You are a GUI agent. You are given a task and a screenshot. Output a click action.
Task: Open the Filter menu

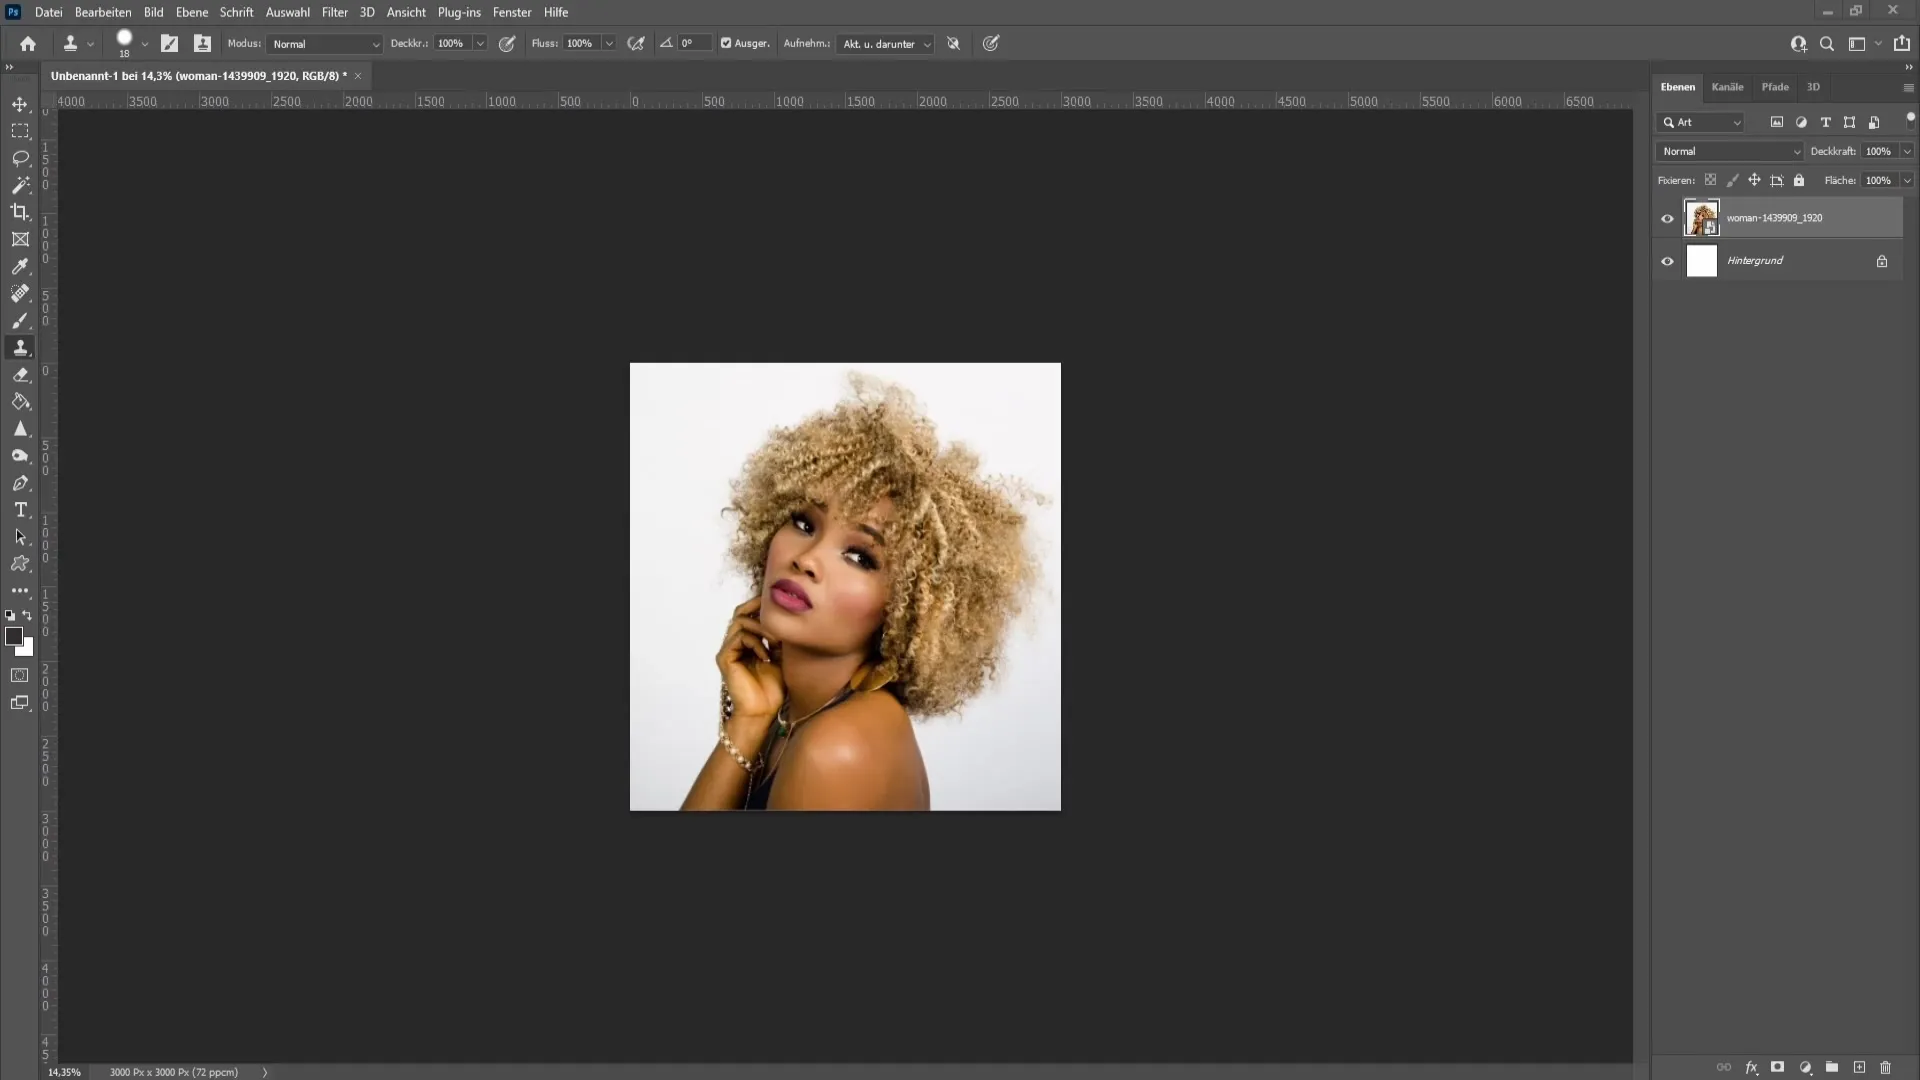click(335, 12)
